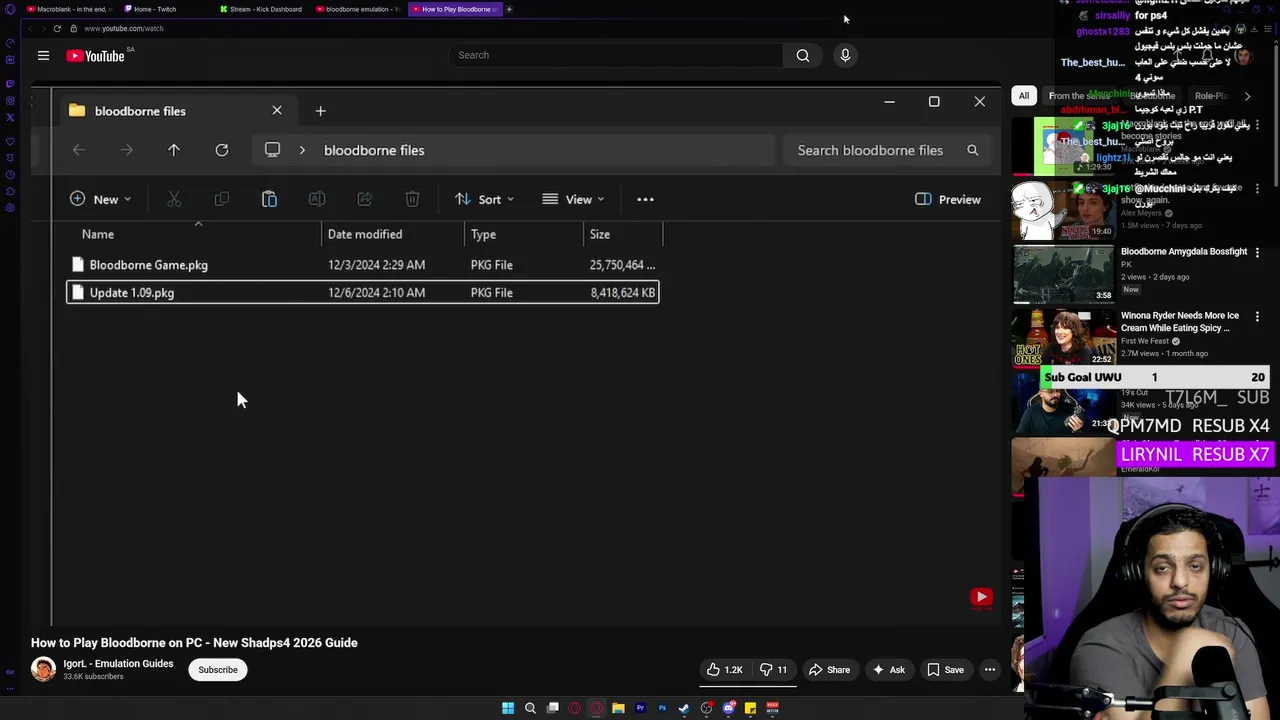The image size is (1280, 720).
Task: Open IgorL - Emulation Guides channel
Action: click(118, 664)
